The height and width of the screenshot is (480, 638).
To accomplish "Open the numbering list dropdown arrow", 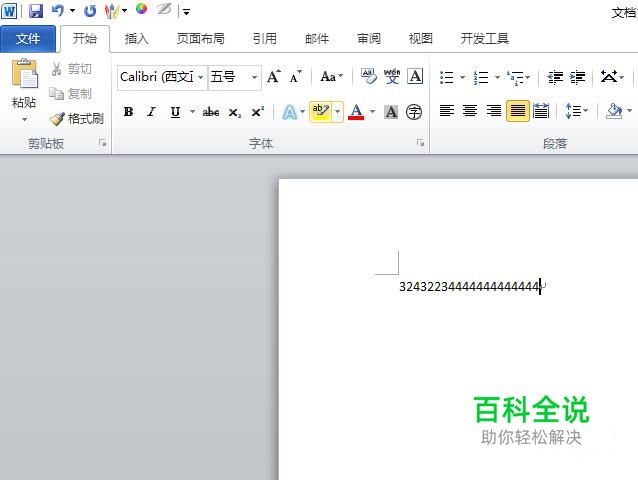I will click(x=497, y=77).
